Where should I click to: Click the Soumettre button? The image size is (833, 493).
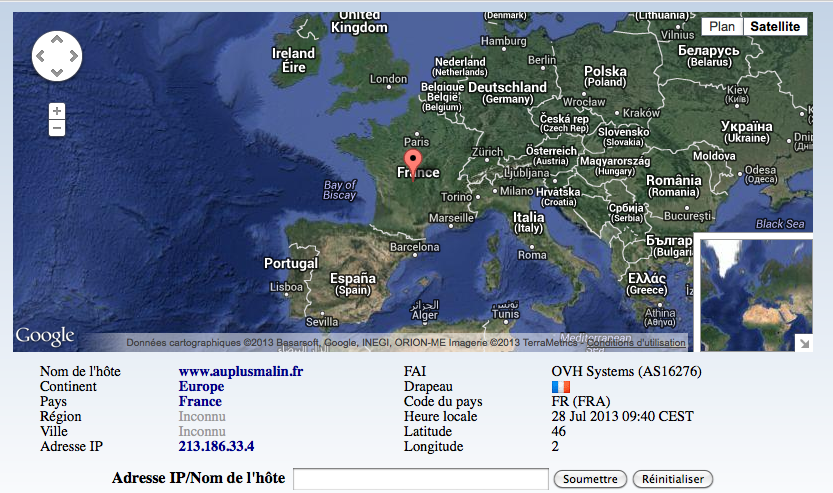(590, 479)
